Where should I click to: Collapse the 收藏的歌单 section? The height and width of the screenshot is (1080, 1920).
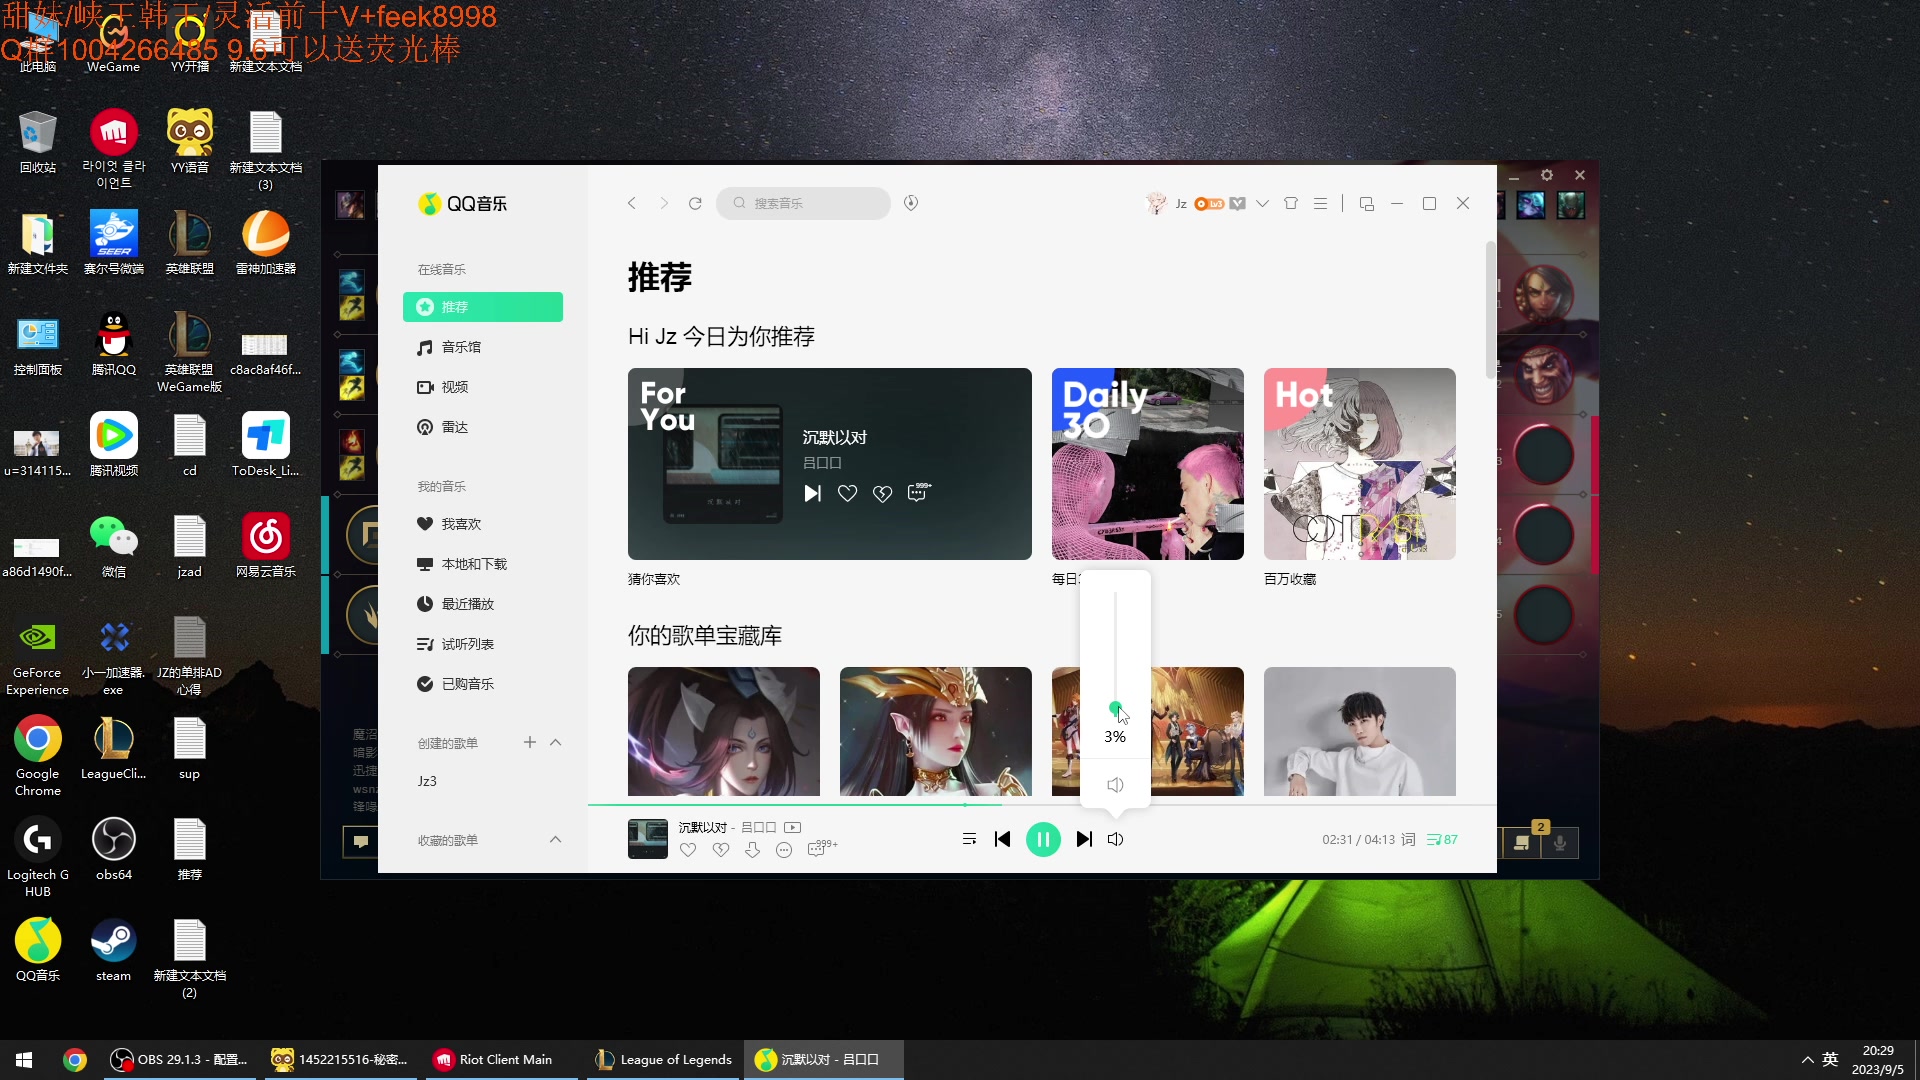[556, 839]
